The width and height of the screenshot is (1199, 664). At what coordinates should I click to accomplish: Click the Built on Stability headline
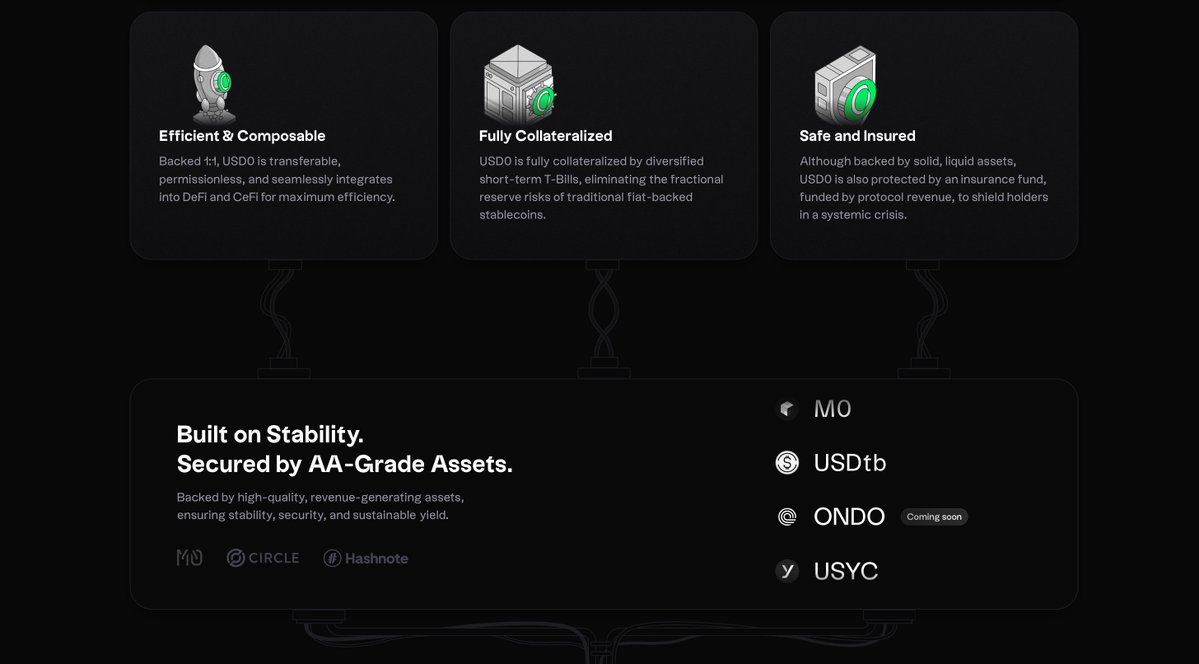[x=344, y=449]
